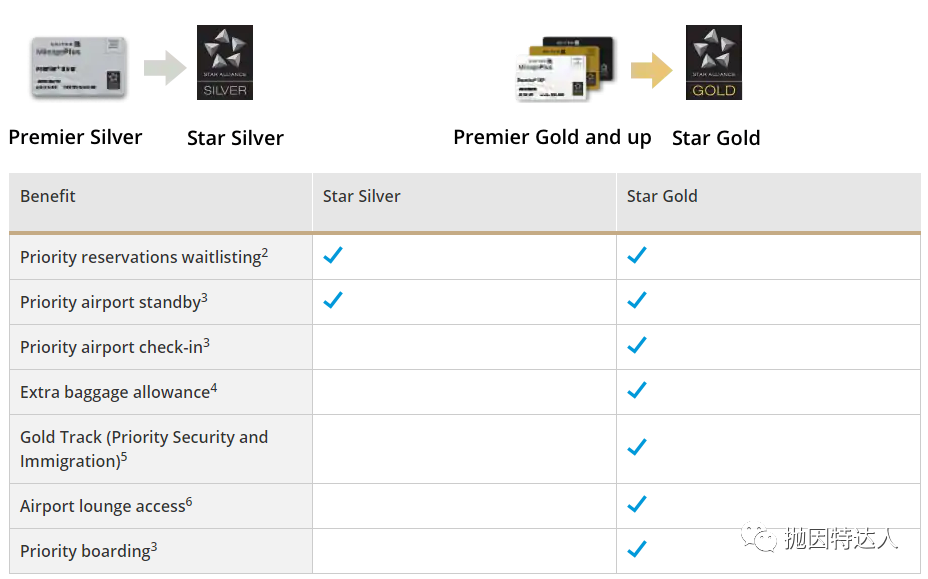
Task: Click the Premier Gold and up label
Action: [552, 138]
